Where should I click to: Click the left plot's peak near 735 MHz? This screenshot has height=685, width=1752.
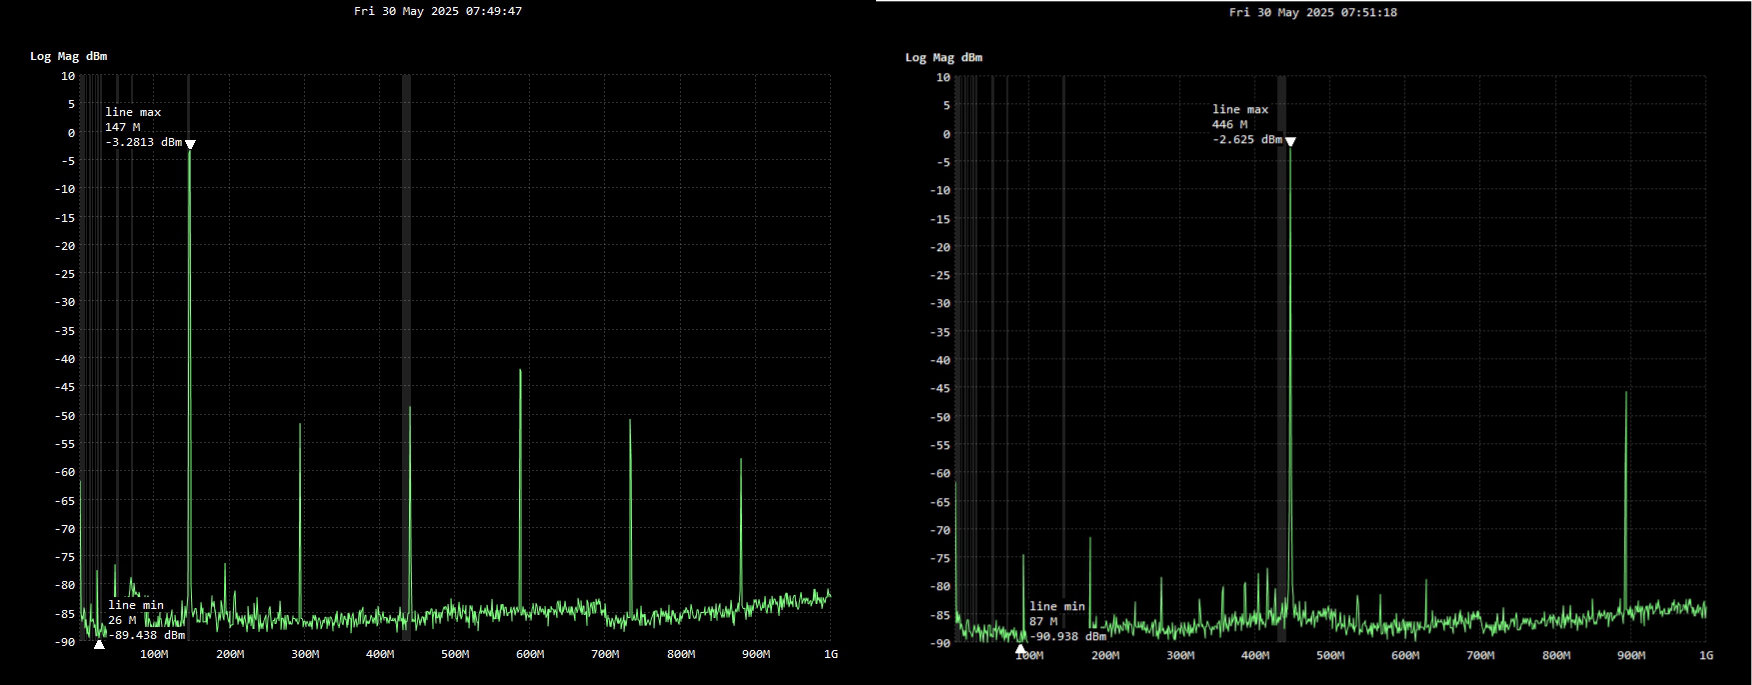coord(630,422)
